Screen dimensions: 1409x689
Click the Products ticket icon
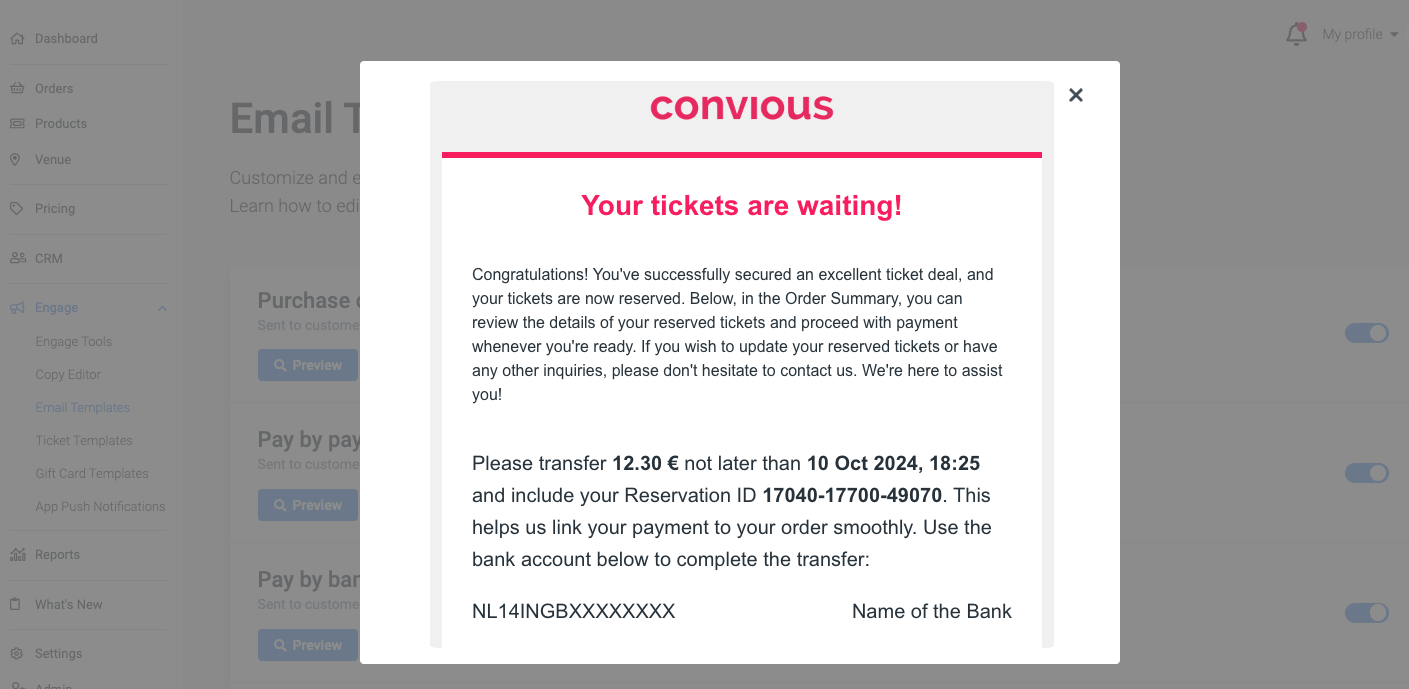pyautogui.click(x=17, y=124)
